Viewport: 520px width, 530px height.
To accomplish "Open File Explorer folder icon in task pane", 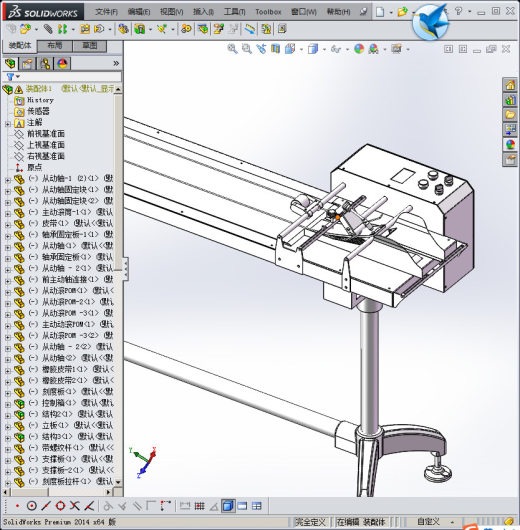I will pyautogui.click(x=510, y=115).
